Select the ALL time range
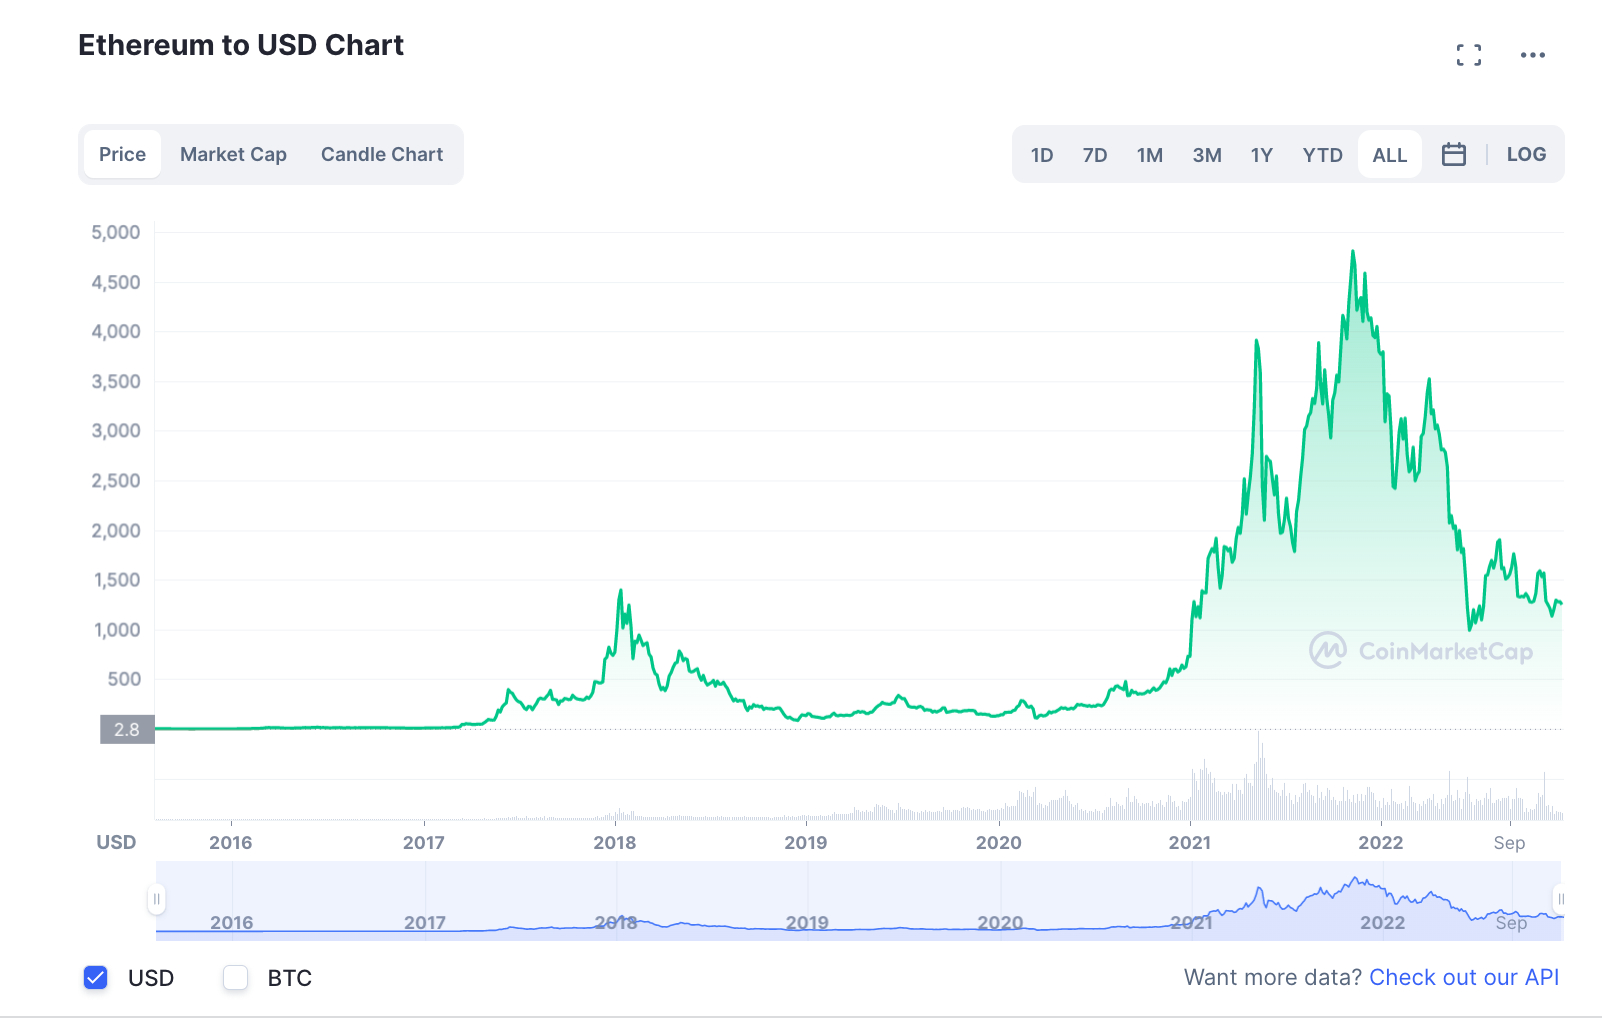The height and width of the screenshot is (1022, 1602). point(1390,155)
